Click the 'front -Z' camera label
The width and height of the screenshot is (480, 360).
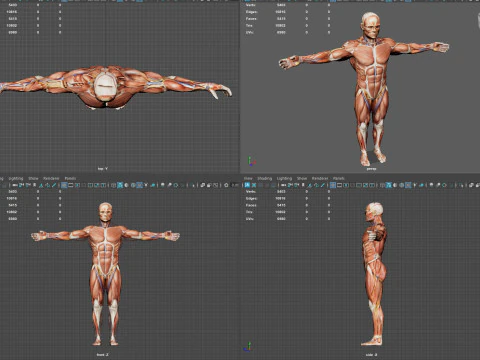tap(102, 355)
